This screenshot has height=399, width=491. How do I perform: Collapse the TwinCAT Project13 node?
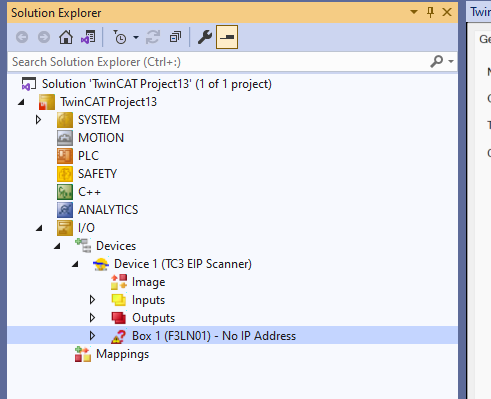coord(21,102)
